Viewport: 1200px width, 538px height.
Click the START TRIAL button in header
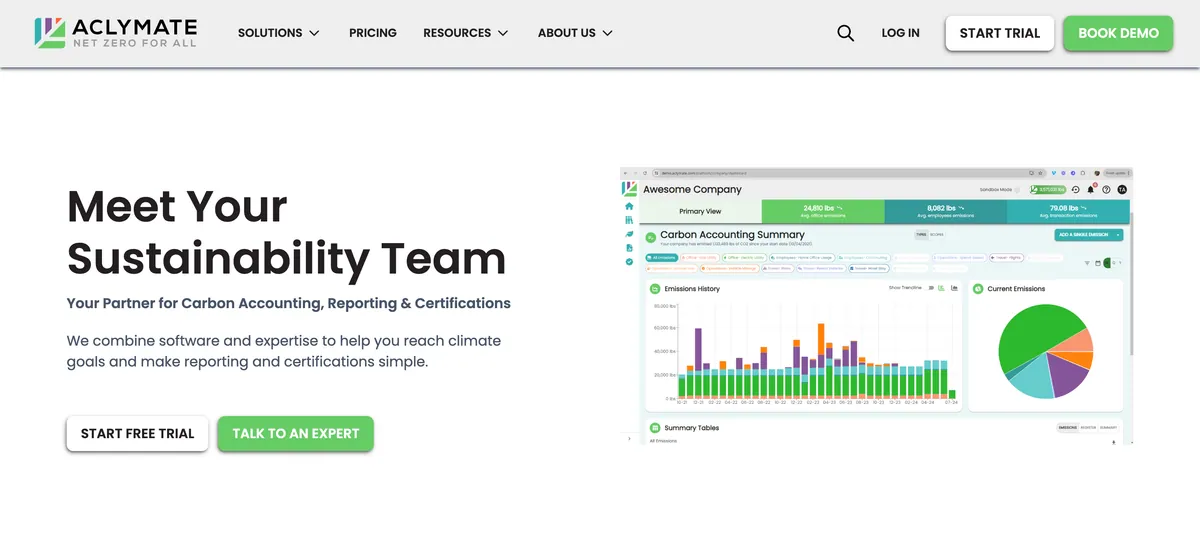(x=1000, y=33)
